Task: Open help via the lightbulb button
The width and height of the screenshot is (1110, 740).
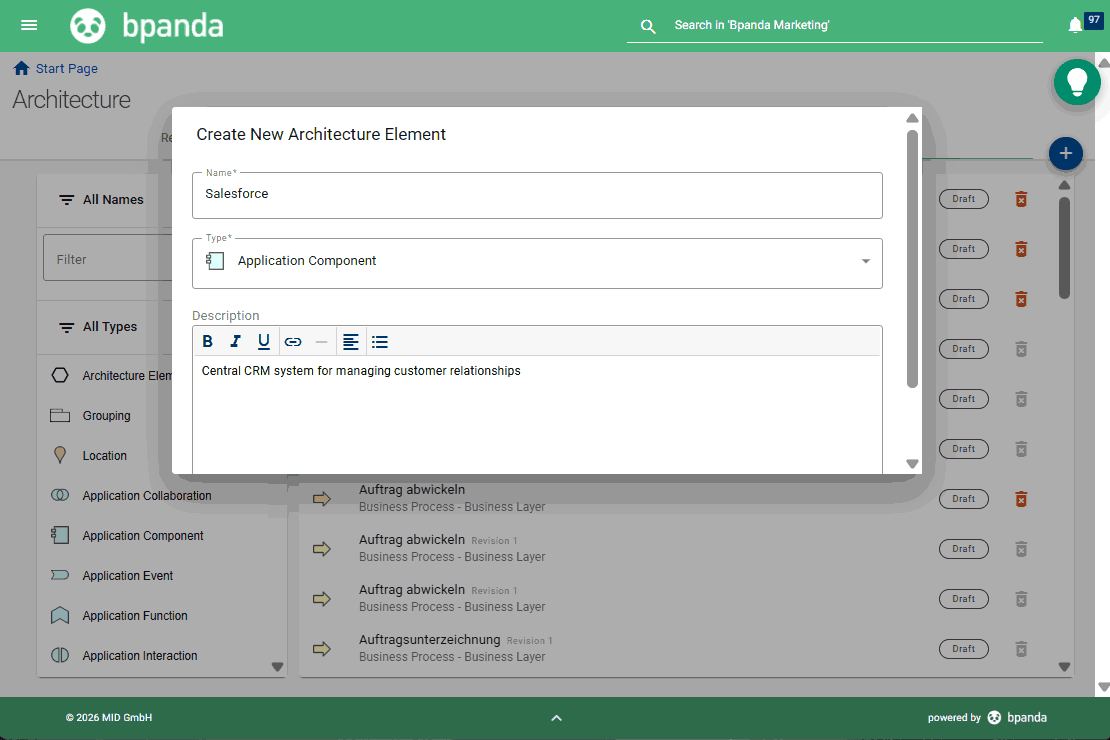Action: click(1077, 82)
